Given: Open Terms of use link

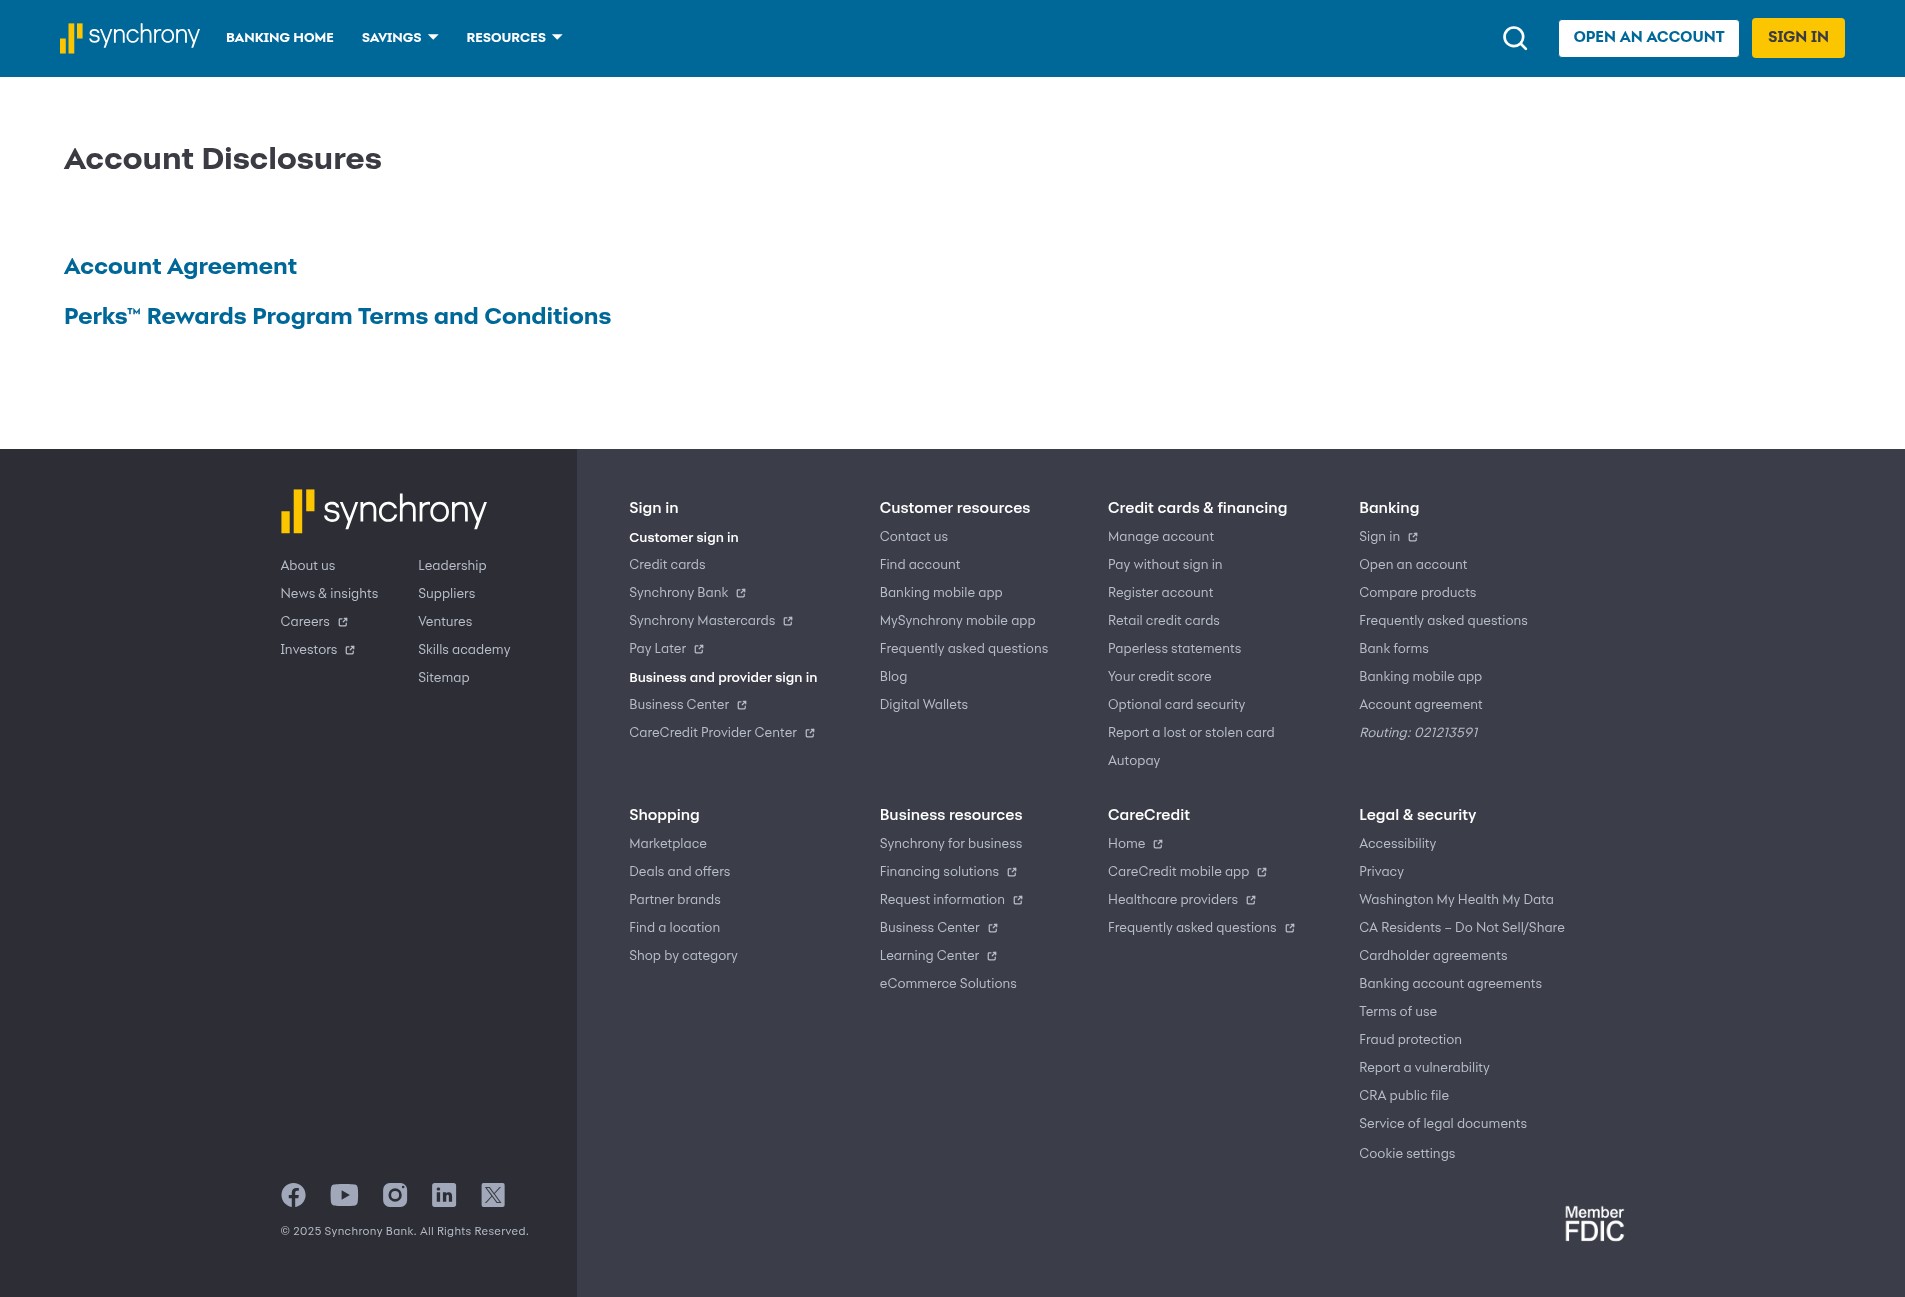Looking at the screenshot, I should (x=1398, y=1012).
